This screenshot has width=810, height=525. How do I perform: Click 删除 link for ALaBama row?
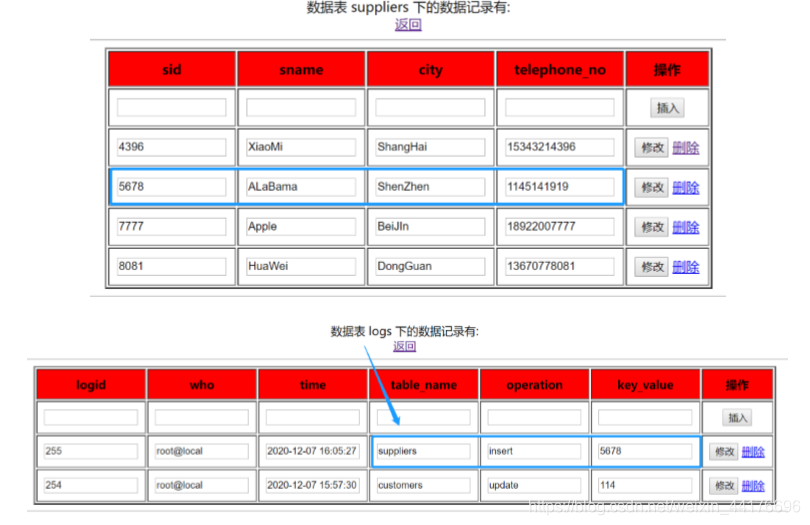click(686, 188)
